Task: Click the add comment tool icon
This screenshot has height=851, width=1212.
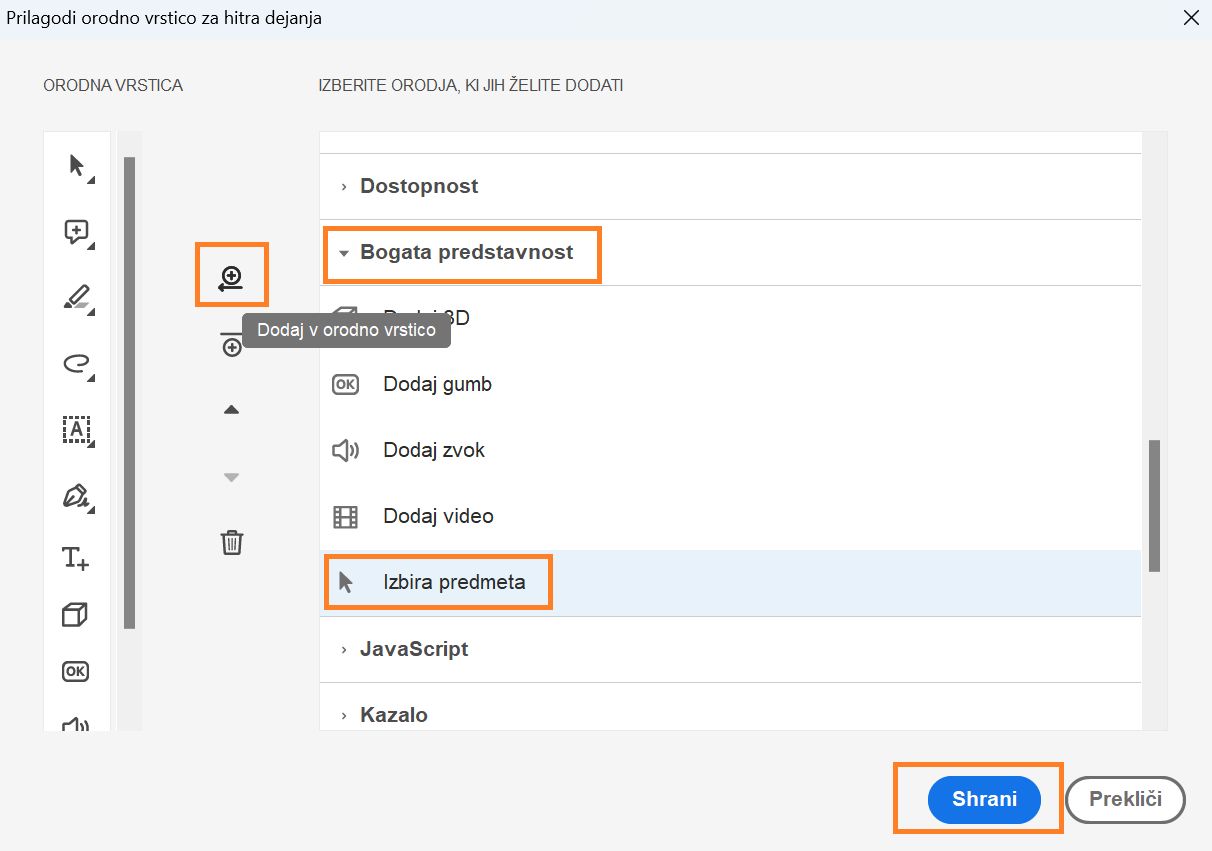Action: tap(76, 232)
